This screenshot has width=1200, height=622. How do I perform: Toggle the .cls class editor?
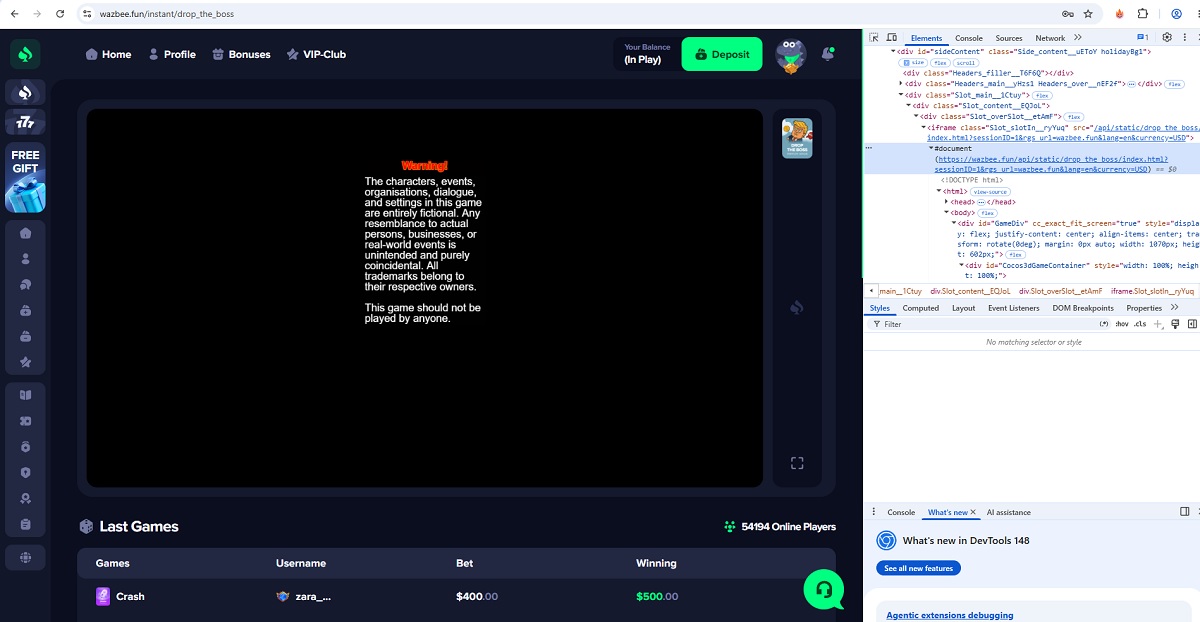pyautogui.click(x=1140, y=324)
